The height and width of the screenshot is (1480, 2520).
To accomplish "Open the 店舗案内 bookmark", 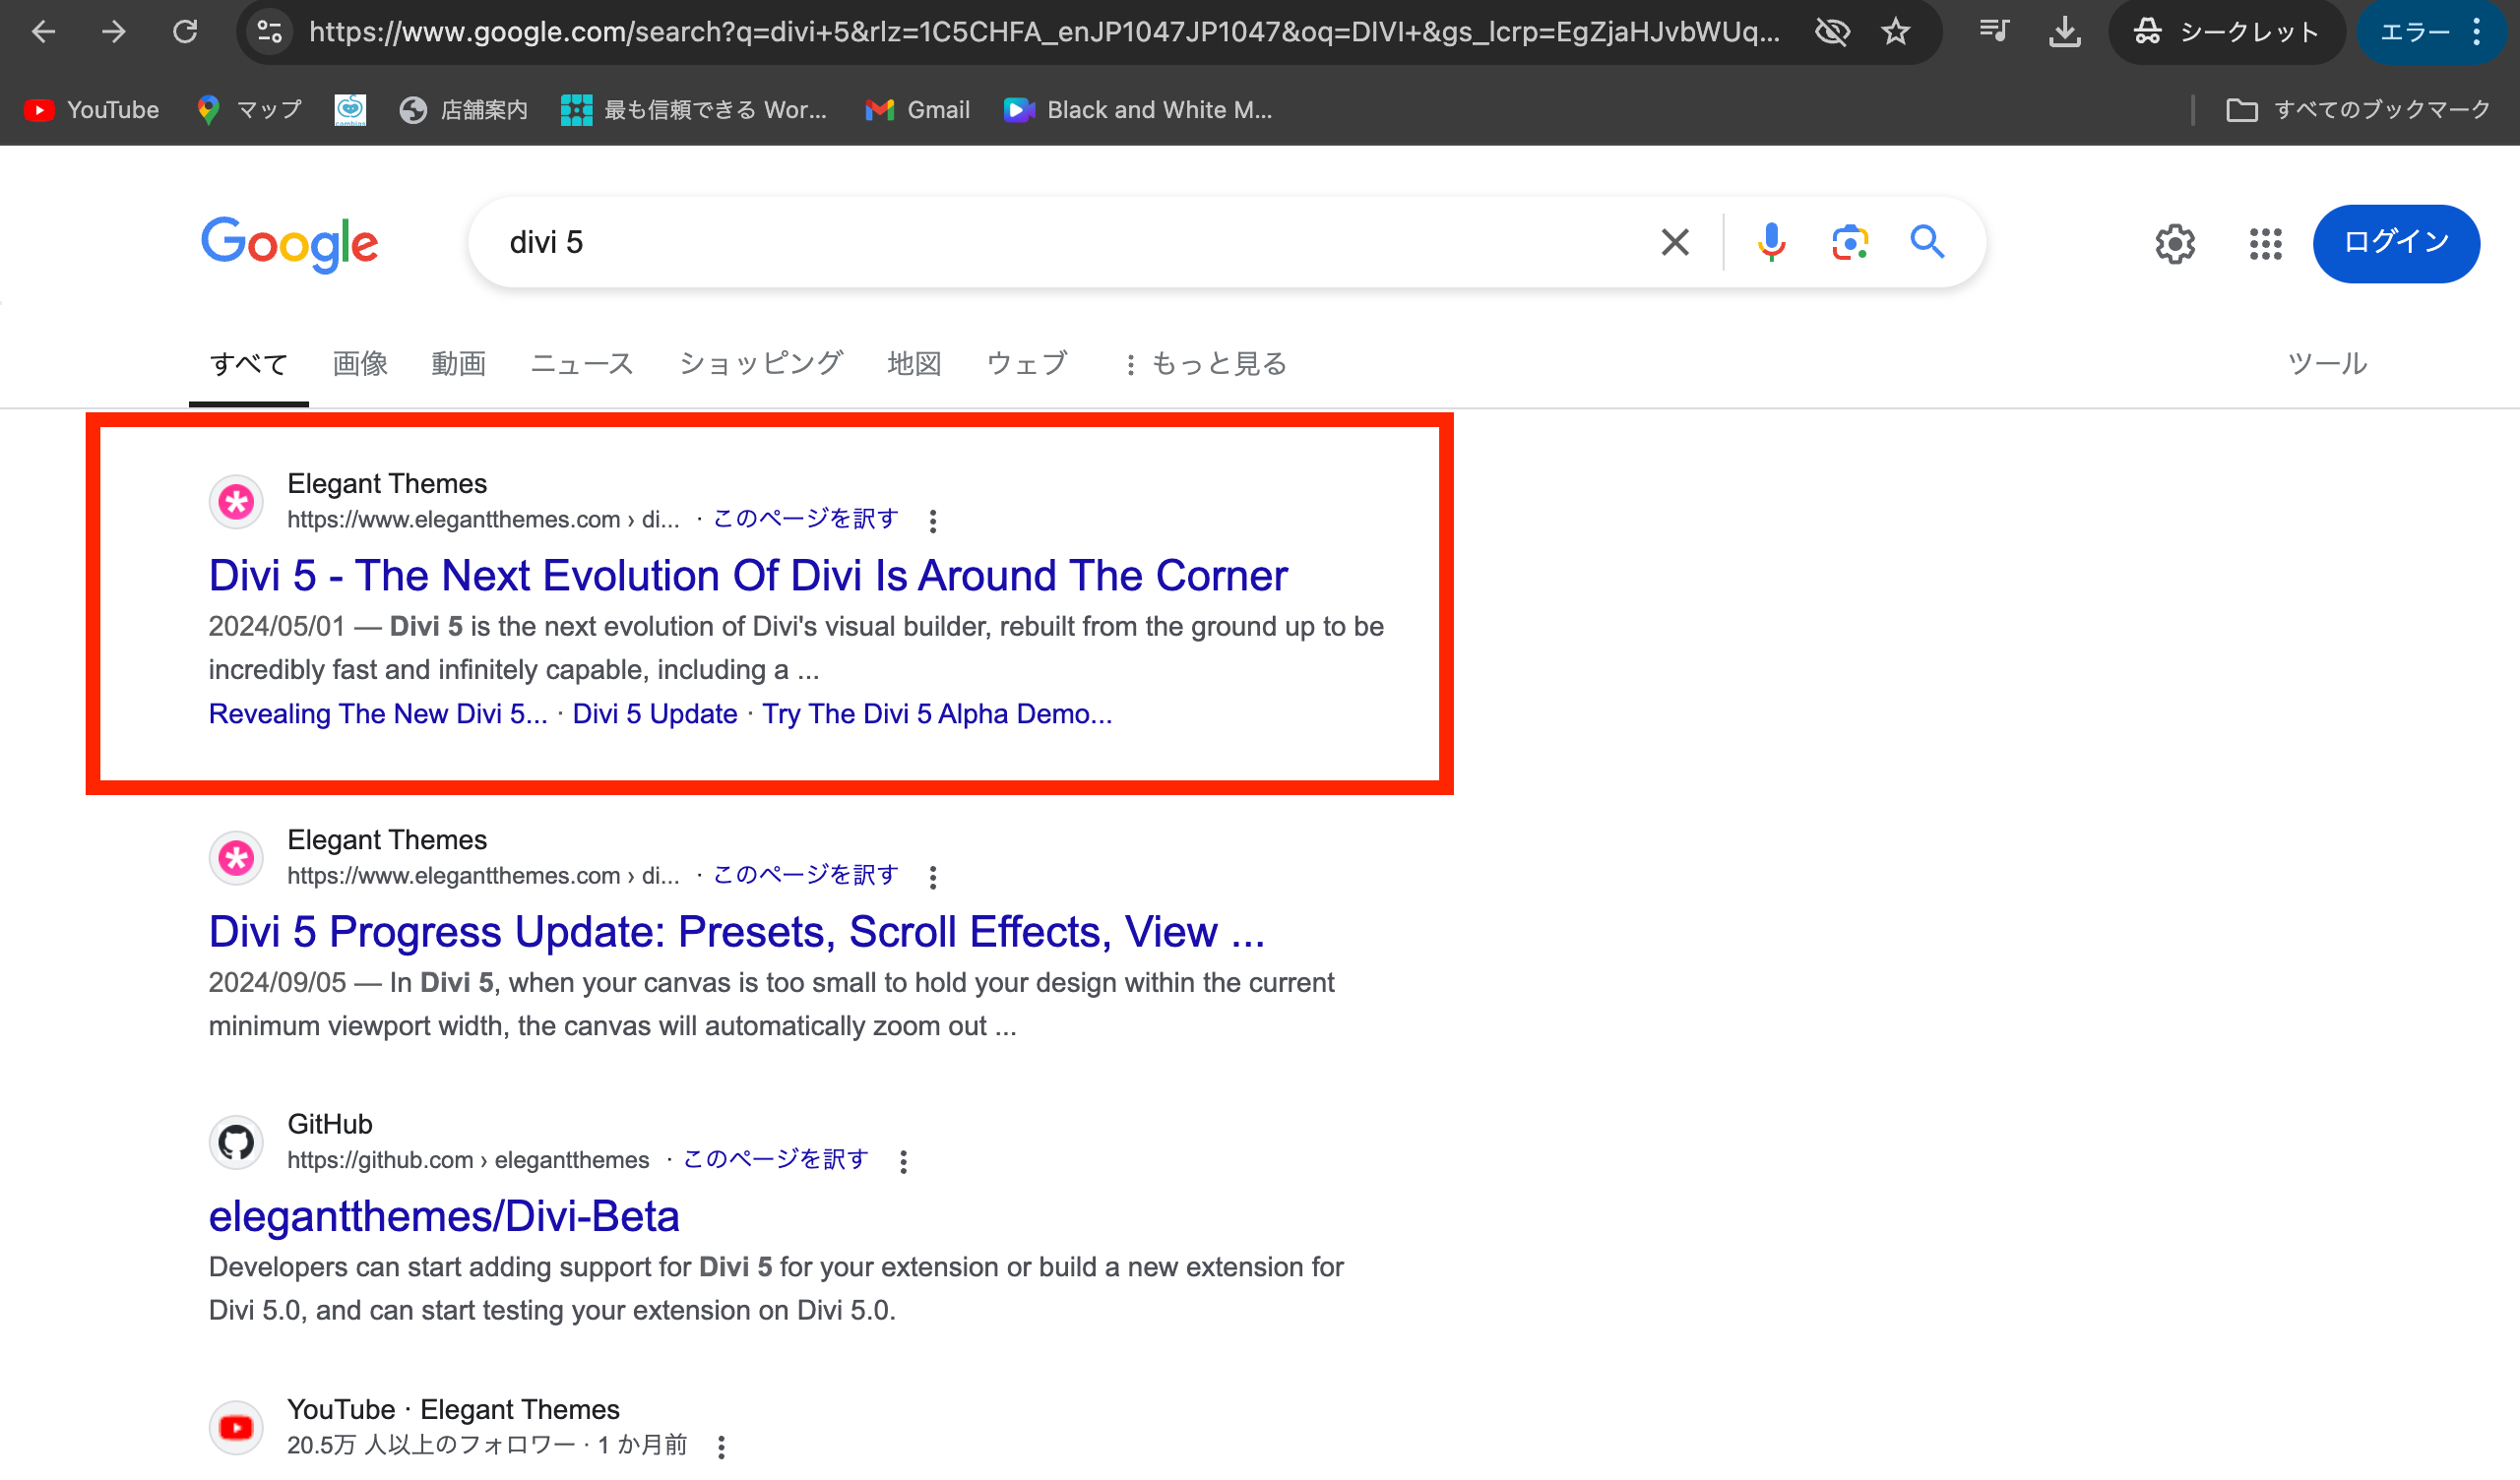I will (464, 110).
